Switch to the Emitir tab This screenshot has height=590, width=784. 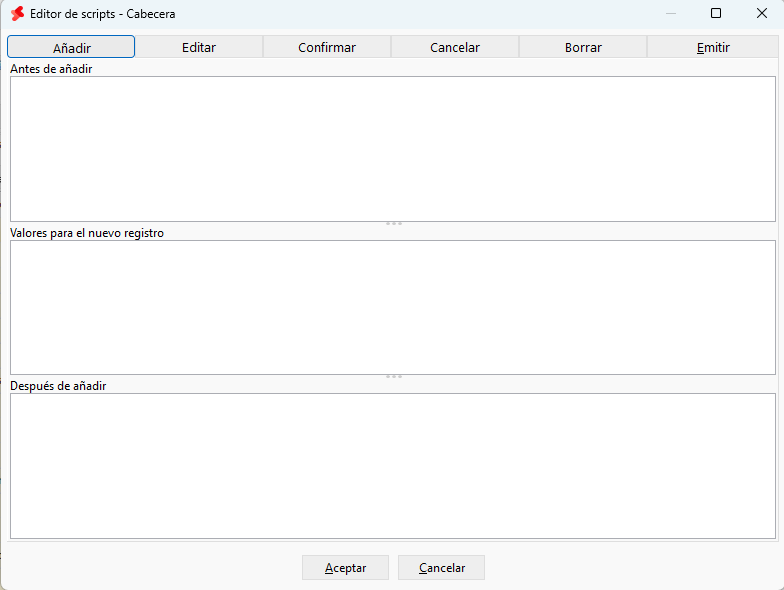pyautogui.click(x=713, y=47)
